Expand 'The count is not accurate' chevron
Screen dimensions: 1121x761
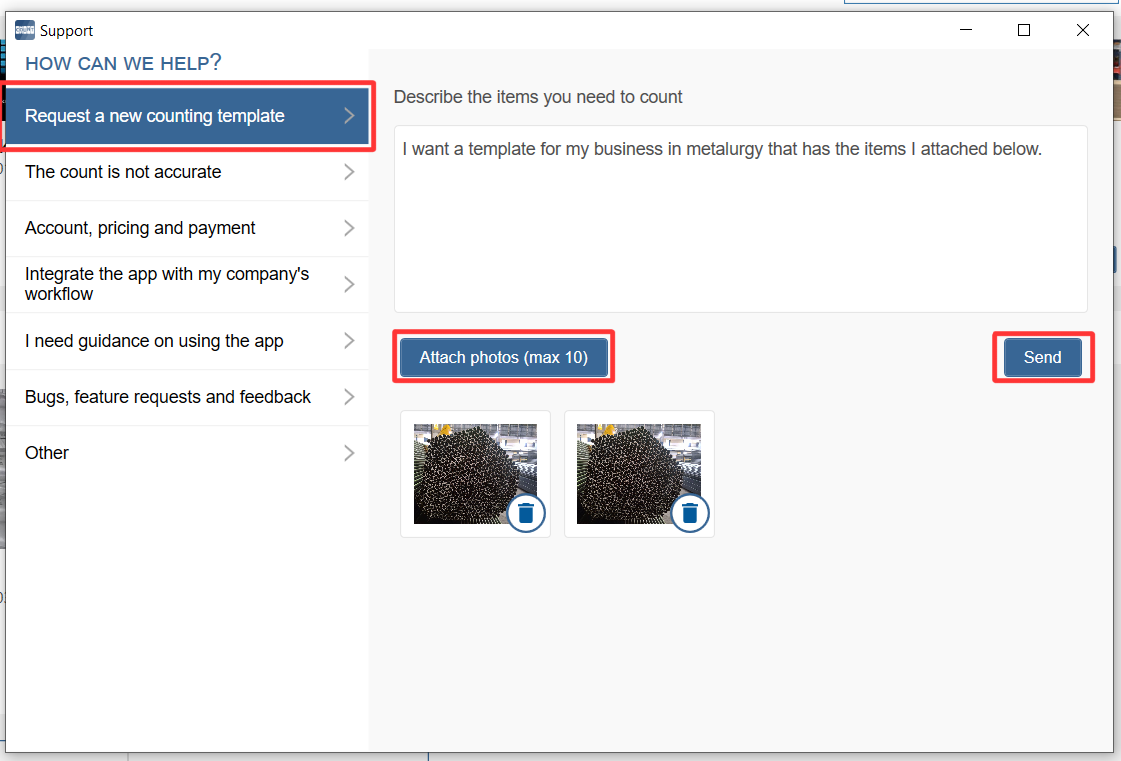[x=349, y=172]
